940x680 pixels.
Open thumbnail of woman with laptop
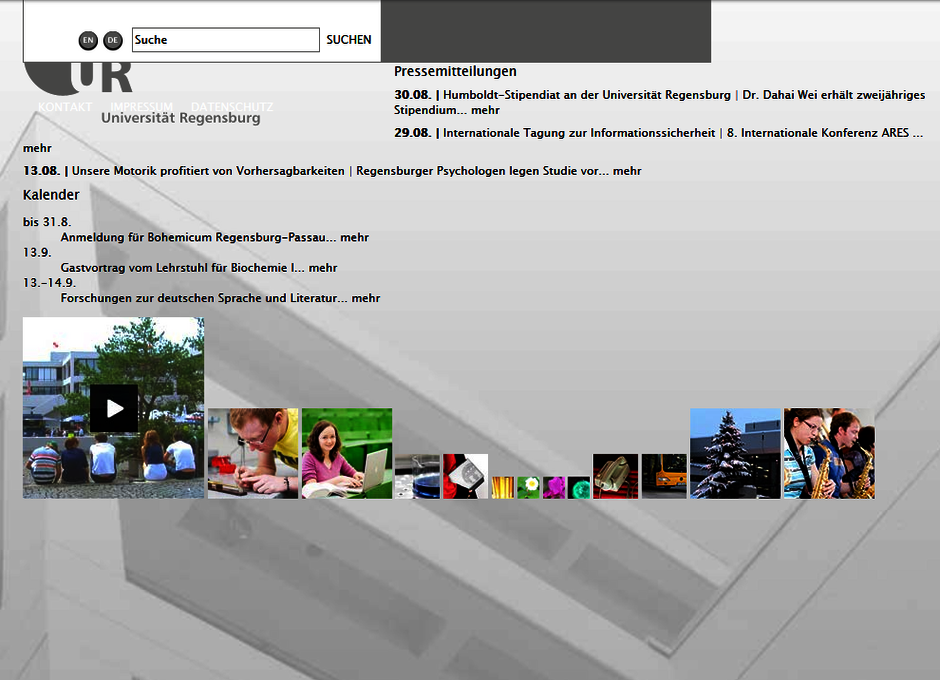coord(346,453)
